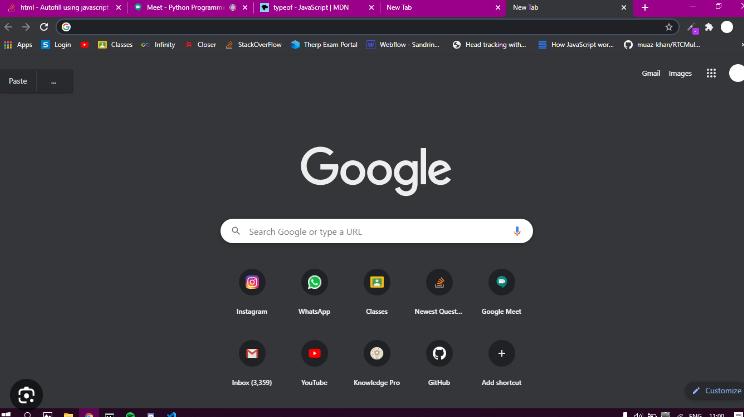744x417 pixels.
Task: Switch to Meet - Python Programming tab
Action: tap(190, 8)
